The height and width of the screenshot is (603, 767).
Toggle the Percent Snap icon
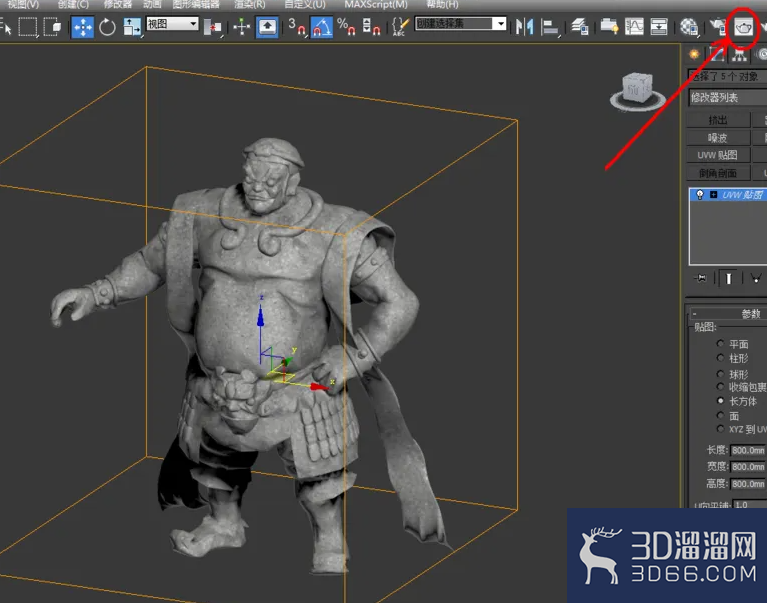tap(346, 27)
